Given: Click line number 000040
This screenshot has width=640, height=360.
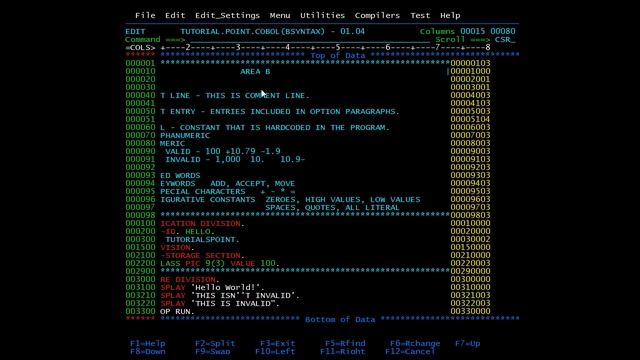Looking at the screenshot, I should (140, 95).
